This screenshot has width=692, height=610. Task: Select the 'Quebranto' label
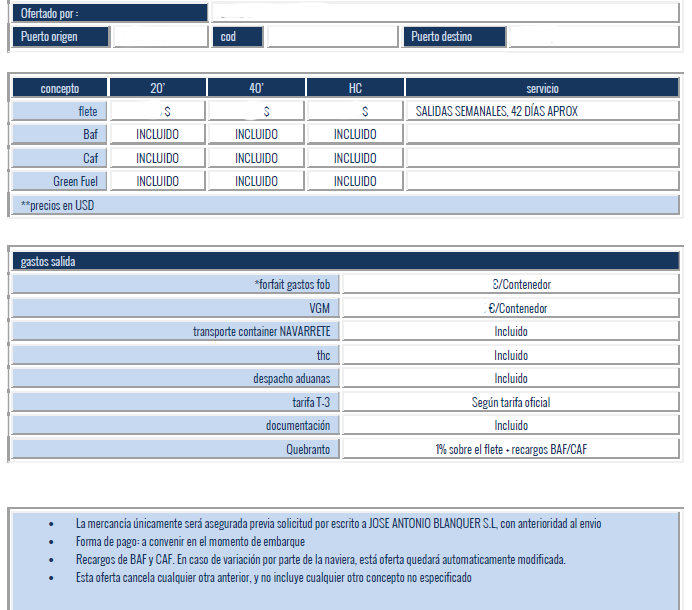176,449
